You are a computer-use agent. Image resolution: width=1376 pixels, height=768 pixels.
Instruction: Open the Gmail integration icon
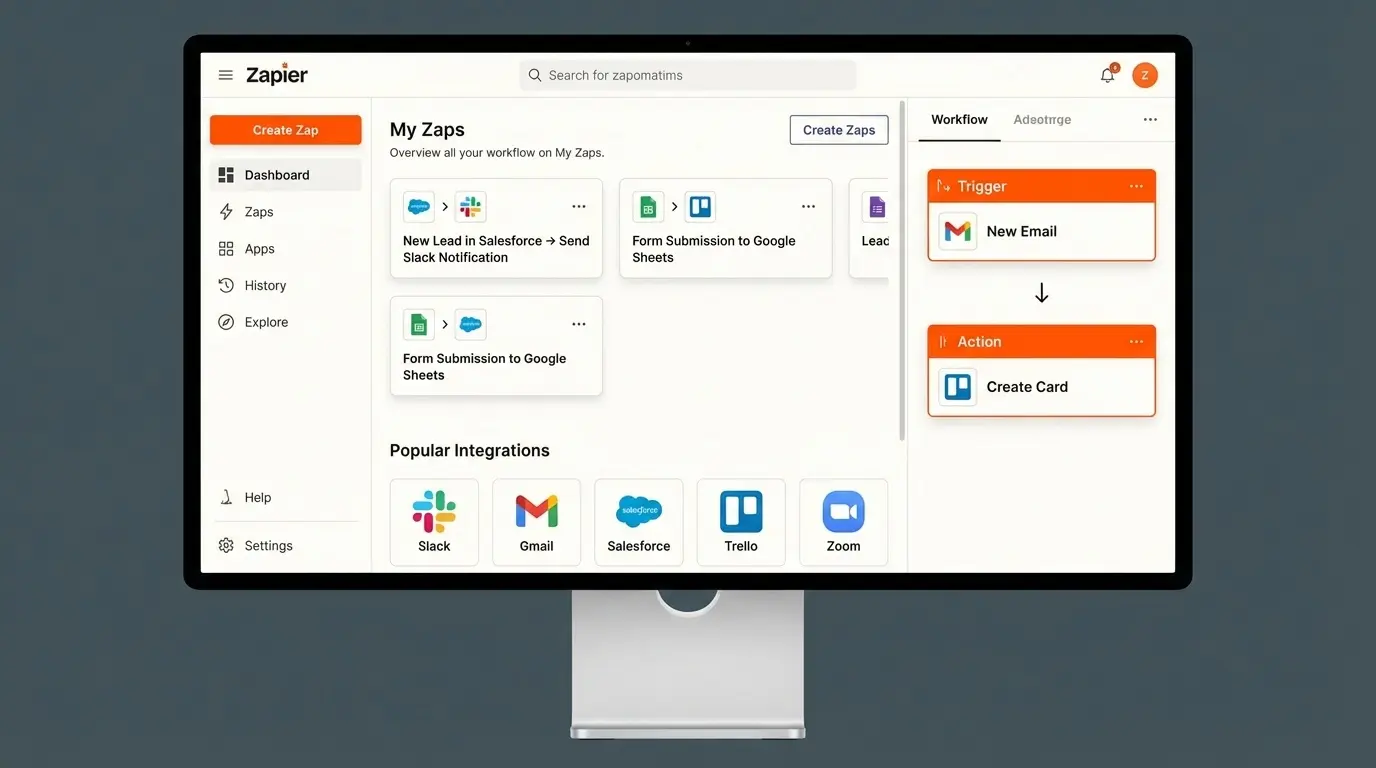(536, 510)
